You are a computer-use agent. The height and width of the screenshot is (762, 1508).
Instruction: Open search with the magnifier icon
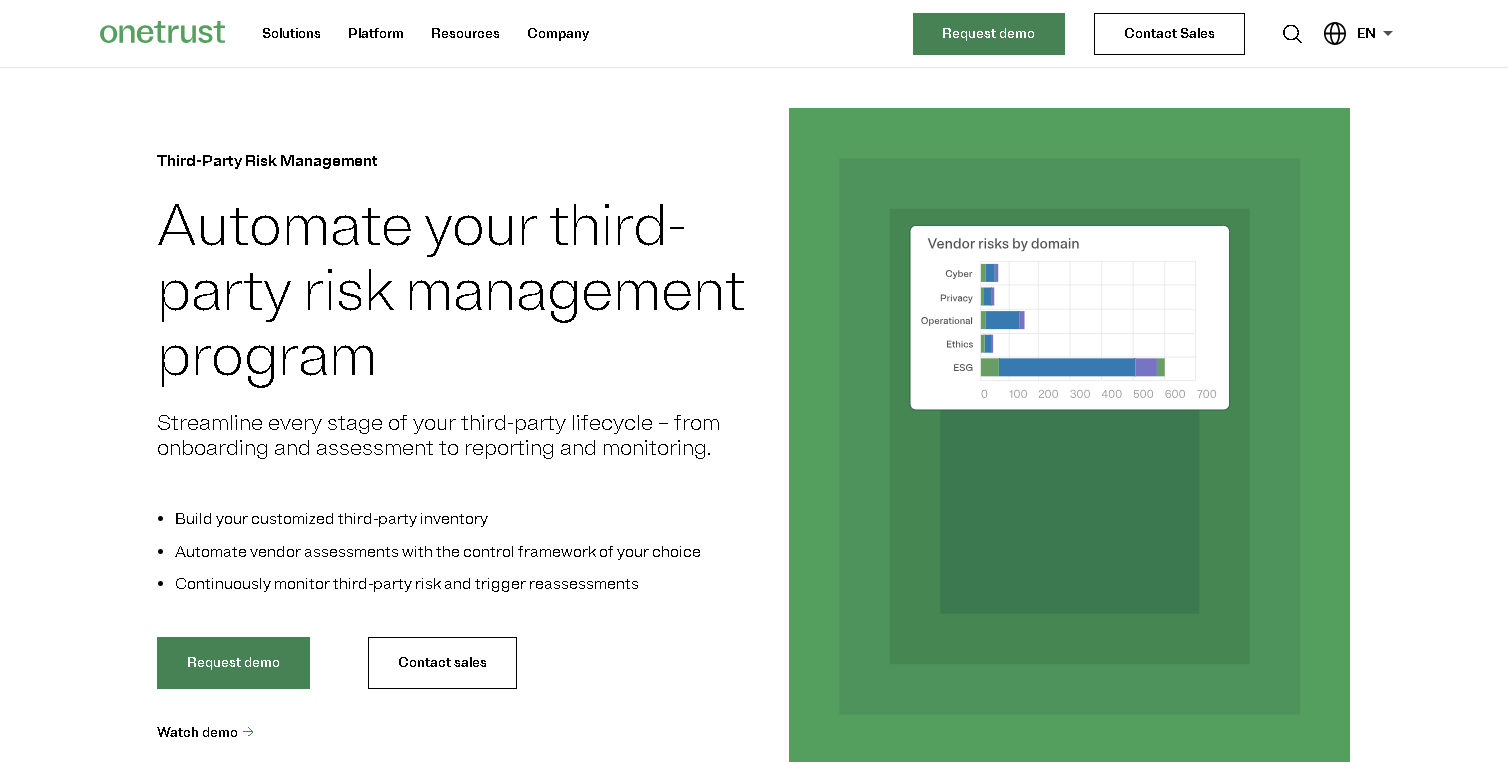tap(1292, 34)
